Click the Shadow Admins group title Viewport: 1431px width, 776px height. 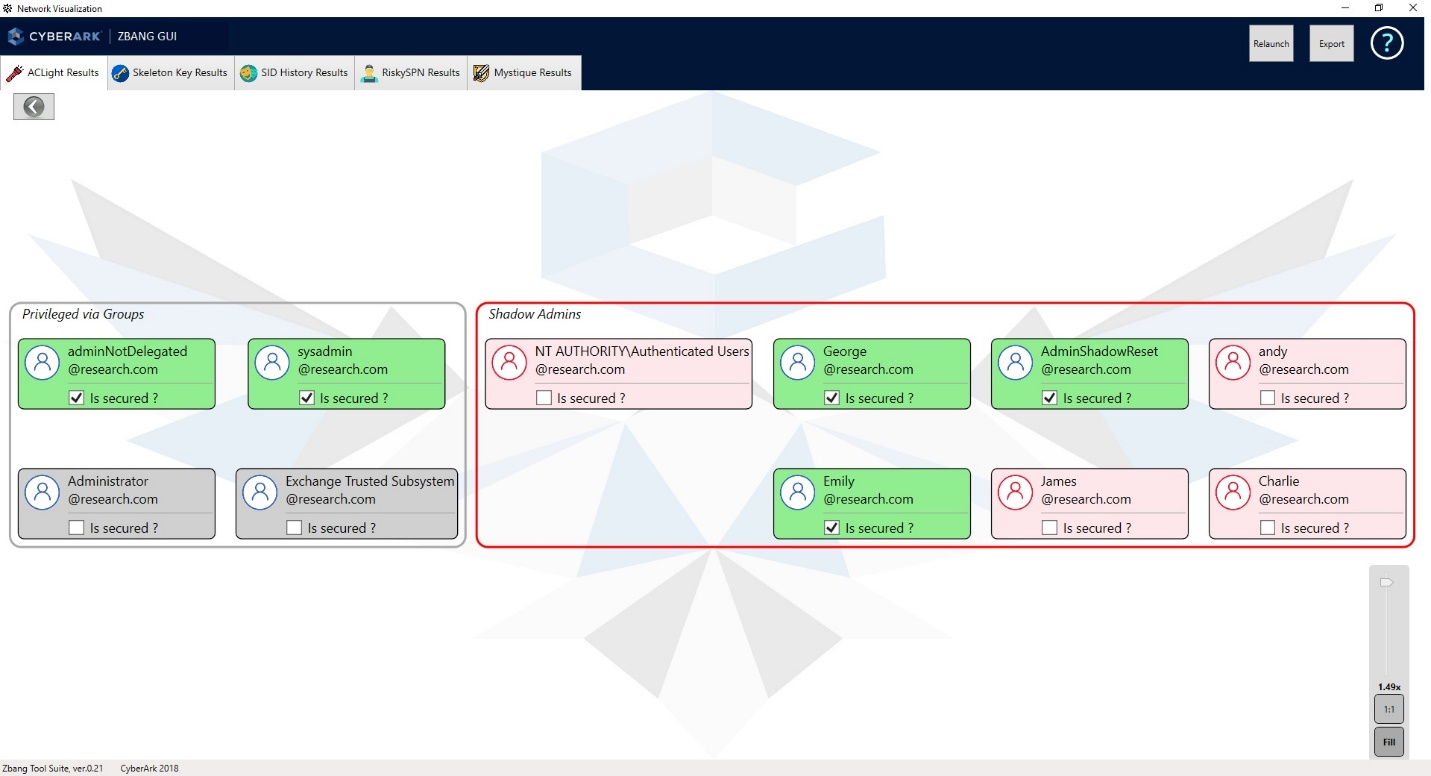[535, 314]
